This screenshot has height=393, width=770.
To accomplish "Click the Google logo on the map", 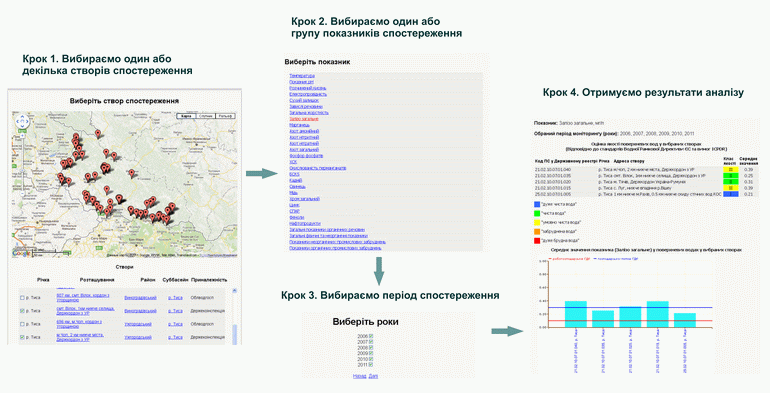I will 22,253.
